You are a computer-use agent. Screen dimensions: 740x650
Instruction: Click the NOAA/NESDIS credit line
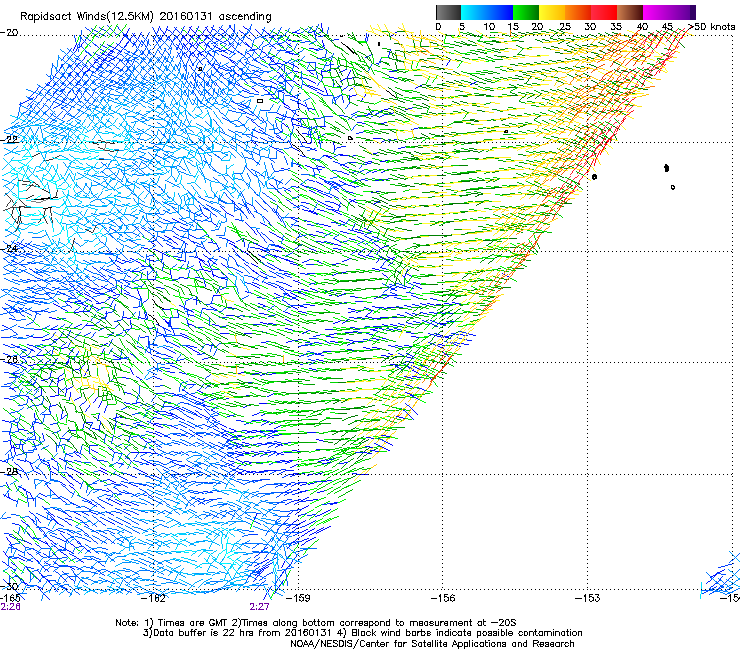pyautogui.click(x=432, y=643)
